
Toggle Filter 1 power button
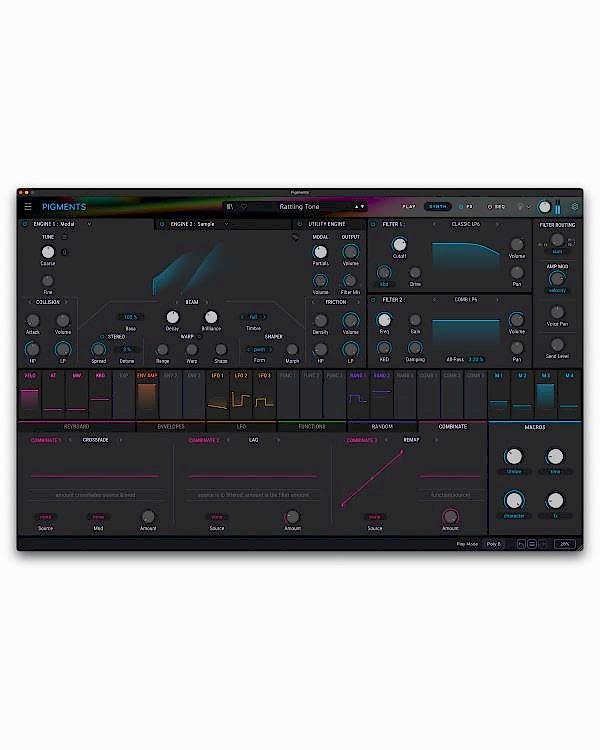pos(374,224)
